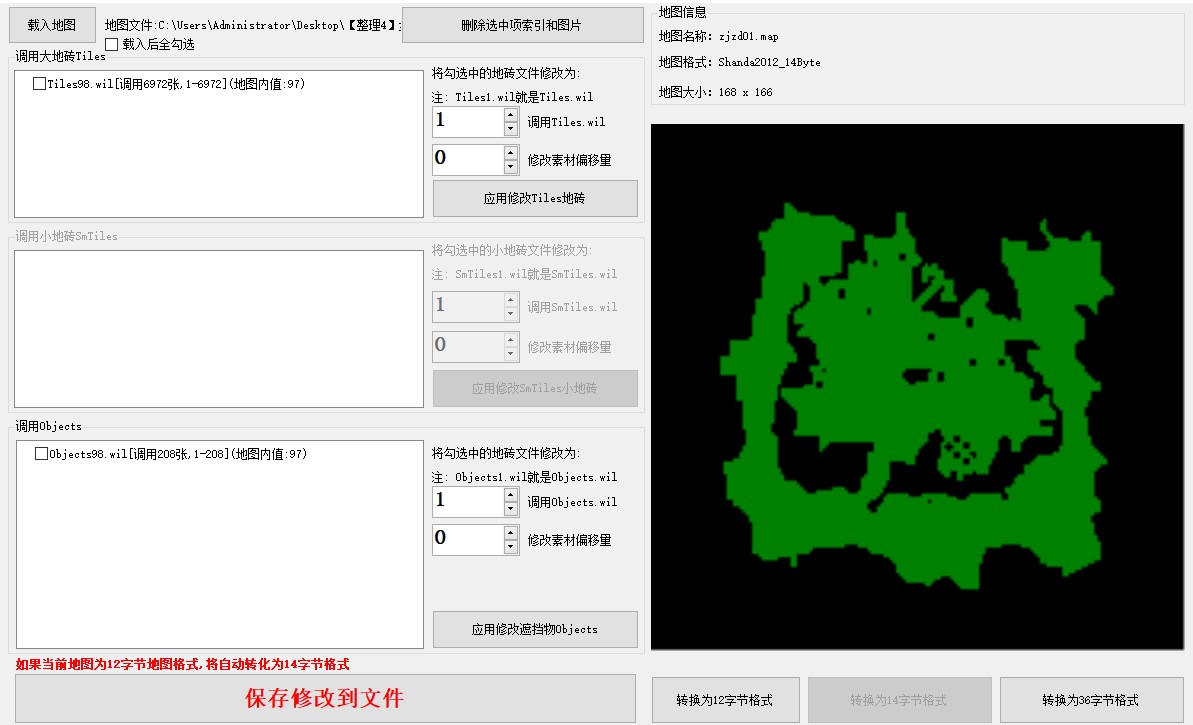Click the 载入地图 button

click(52, 25)
